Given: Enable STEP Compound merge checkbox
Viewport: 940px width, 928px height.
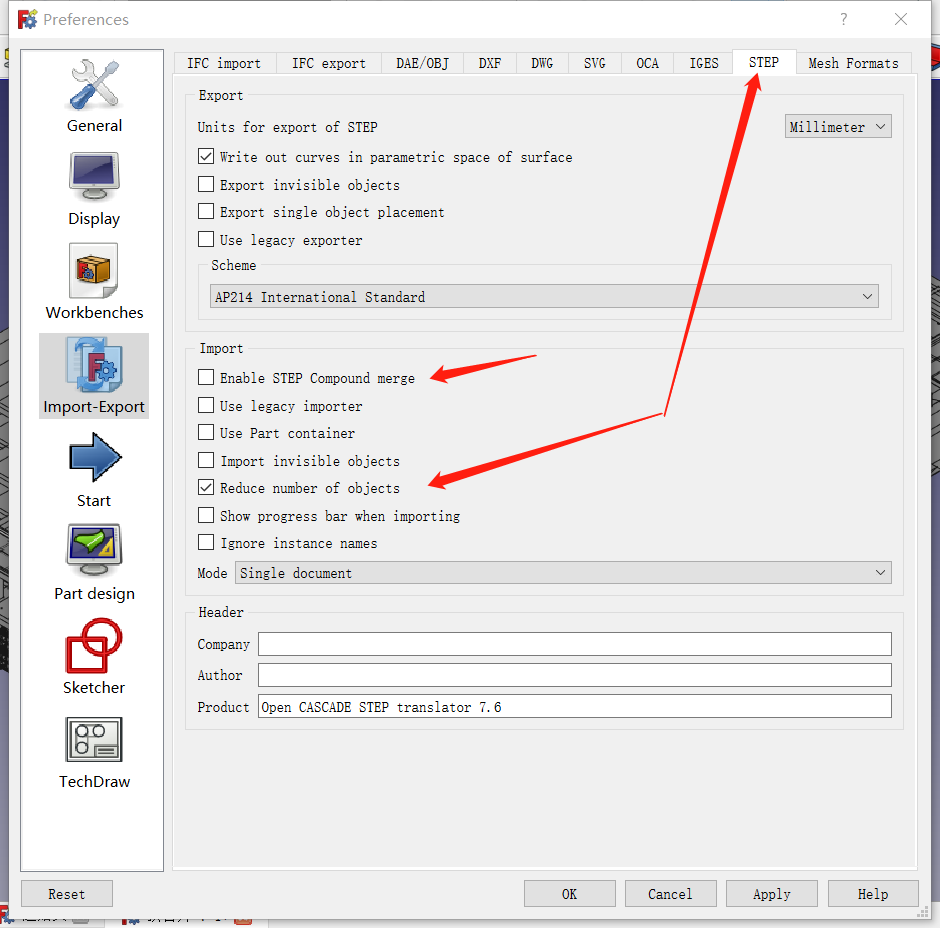Looking at the screenshot, I should 206,378.
